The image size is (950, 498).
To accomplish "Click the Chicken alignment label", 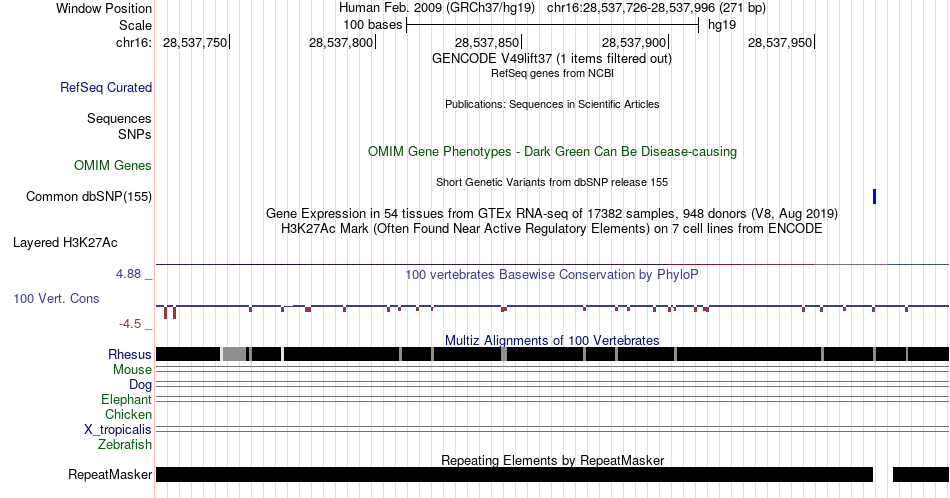I will (x=128, y=414).
